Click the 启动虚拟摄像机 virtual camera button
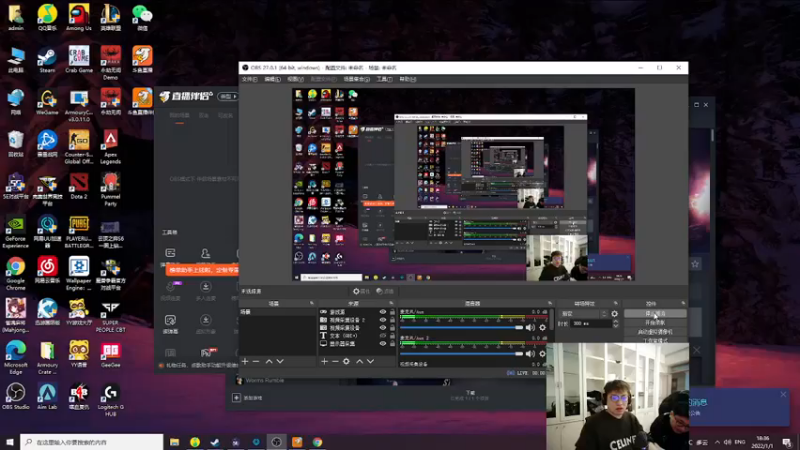 pos(655,332)
